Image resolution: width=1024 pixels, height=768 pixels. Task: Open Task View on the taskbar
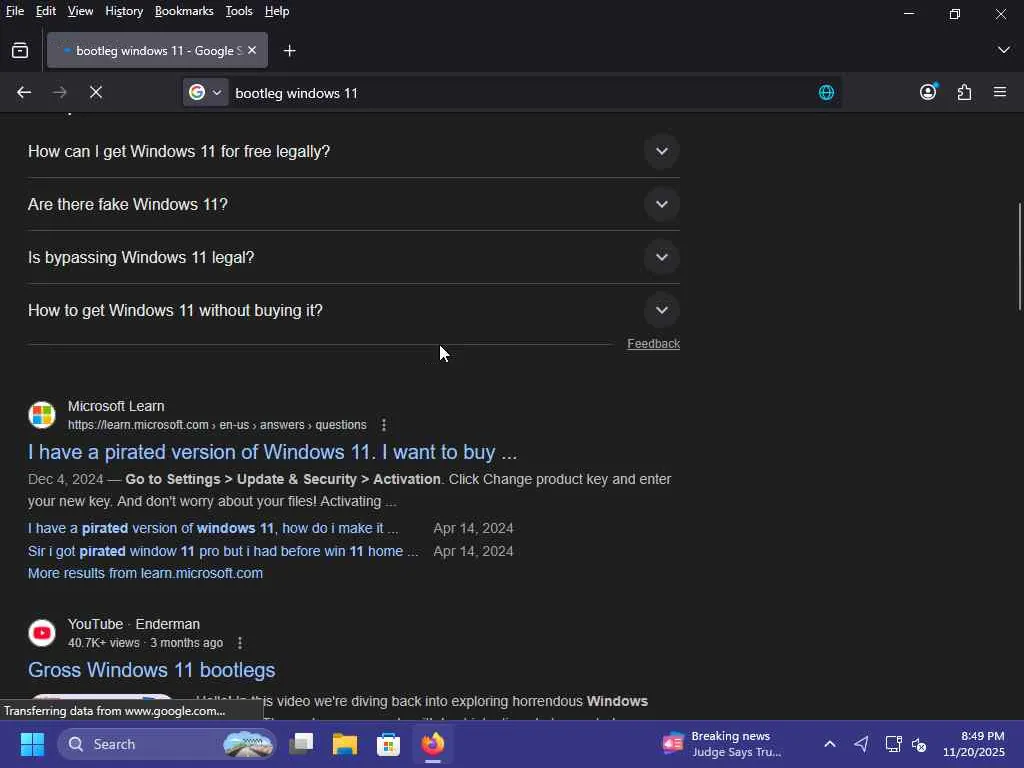[301, 744]
